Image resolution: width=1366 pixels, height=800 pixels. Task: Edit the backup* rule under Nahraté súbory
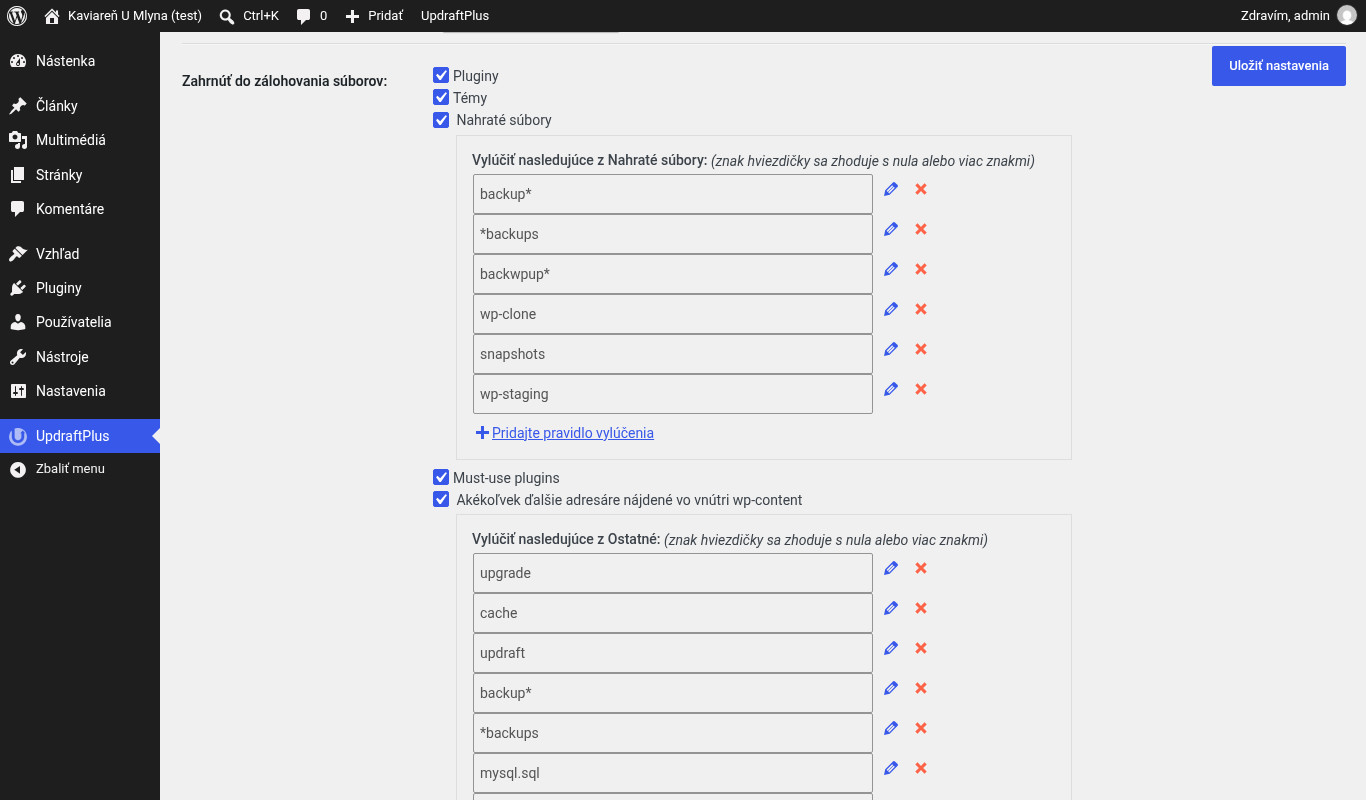(891, 189)
